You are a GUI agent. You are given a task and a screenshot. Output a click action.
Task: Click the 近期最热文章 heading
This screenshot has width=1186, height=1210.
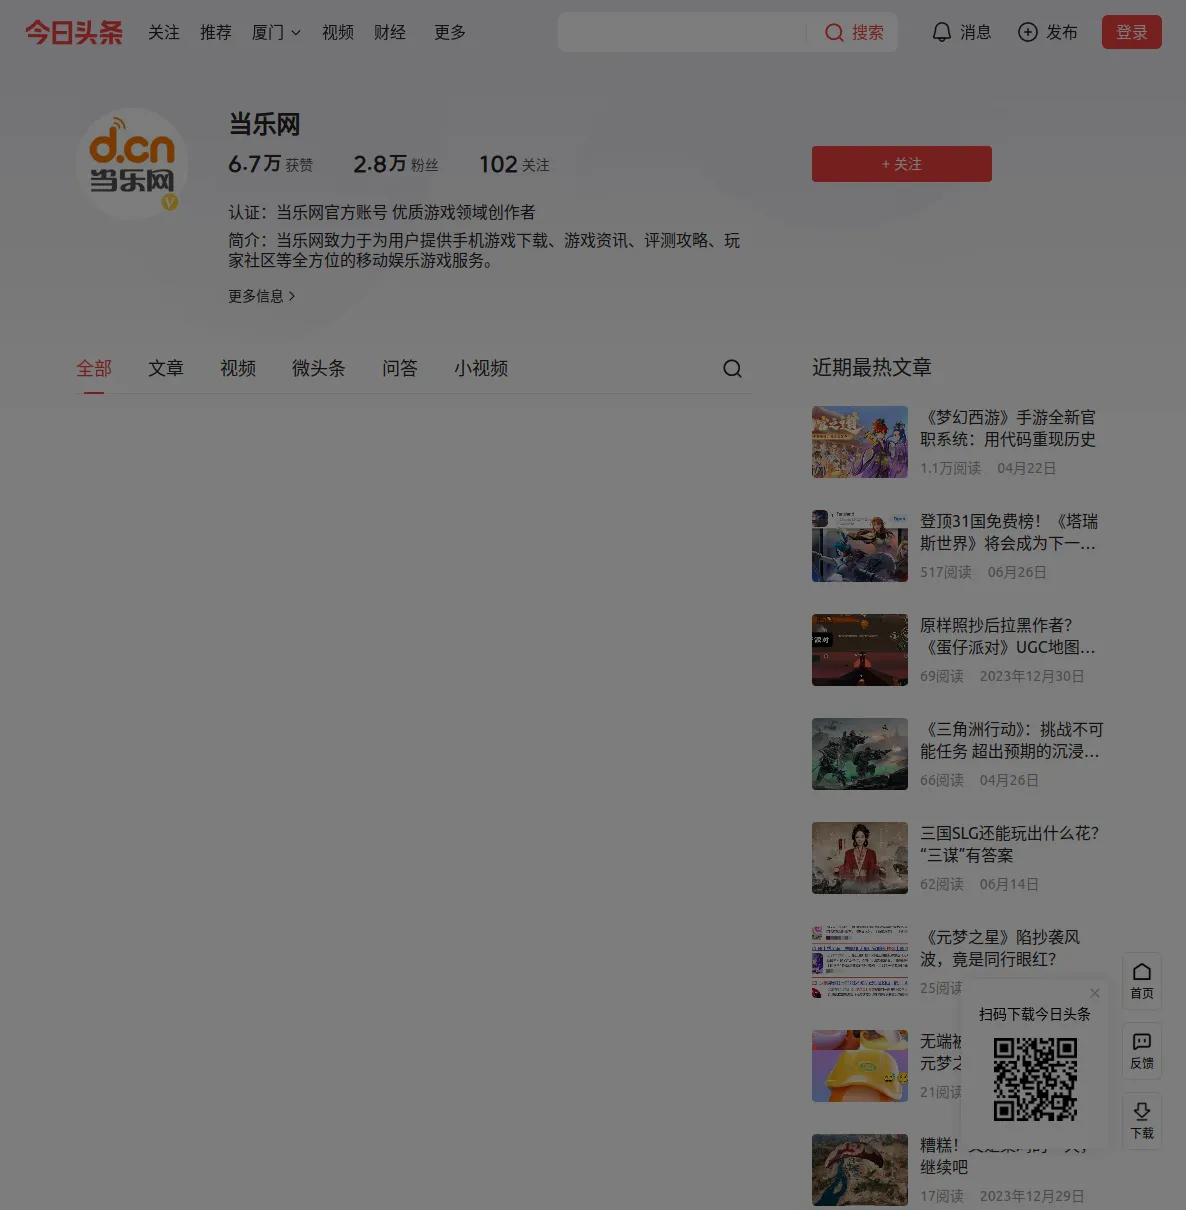click(872, 367)
